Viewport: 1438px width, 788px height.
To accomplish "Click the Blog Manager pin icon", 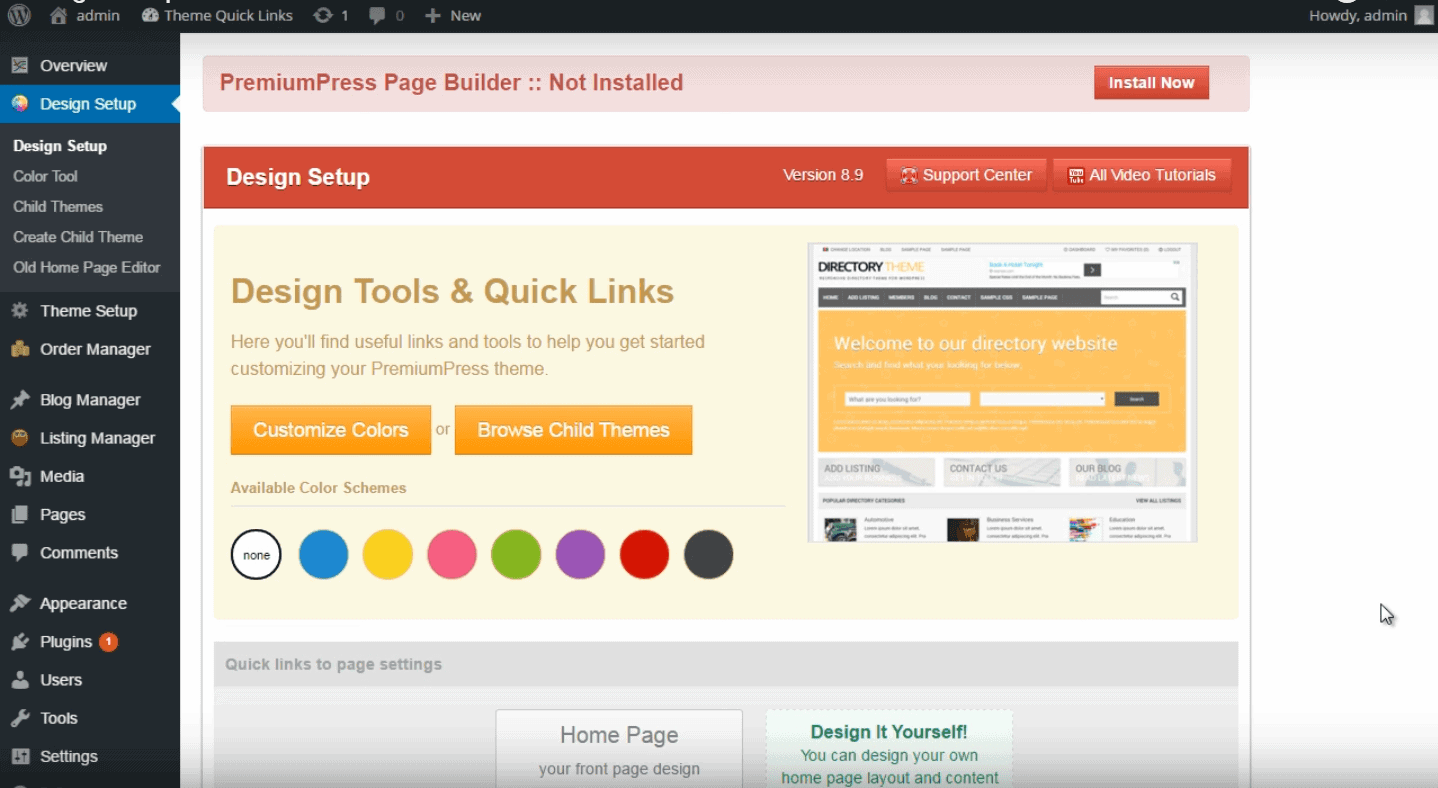I will pyautogui.click(x=19, y=400).
